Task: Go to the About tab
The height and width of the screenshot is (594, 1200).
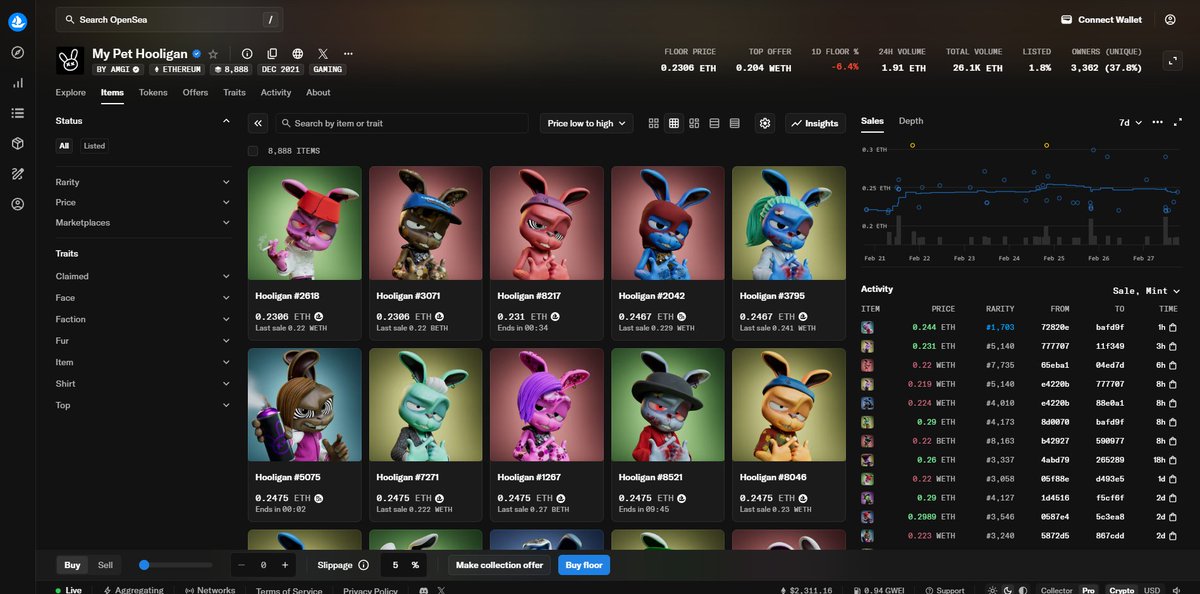Action: (318, 92)
